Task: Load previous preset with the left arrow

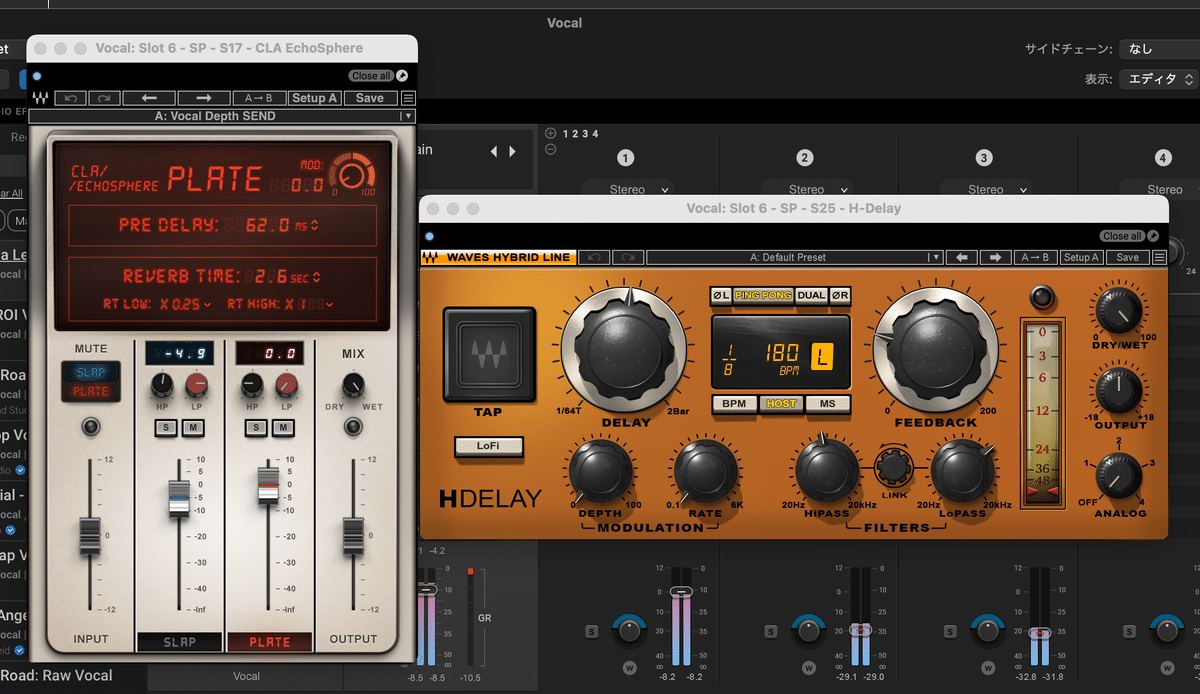Action: (150, 98)
